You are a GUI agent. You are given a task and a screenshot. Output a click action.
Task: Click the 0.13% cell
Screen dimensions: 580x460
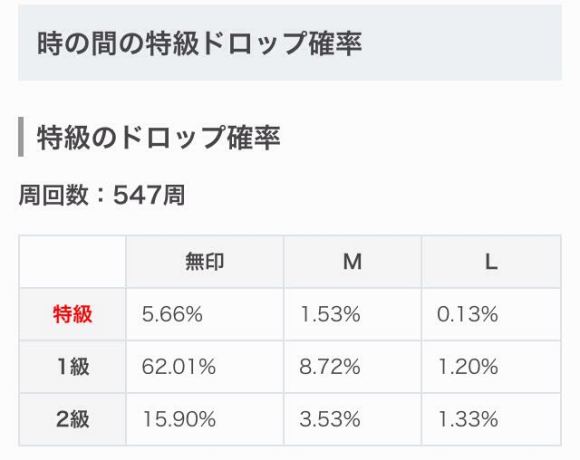[491, 314]
